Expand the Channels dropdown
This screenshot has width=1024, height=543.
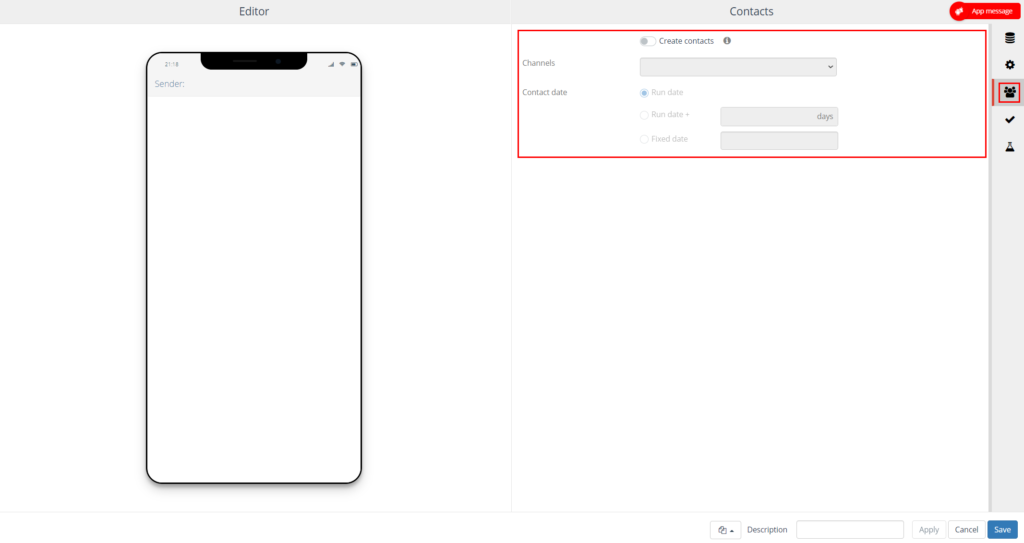[738, 67]
